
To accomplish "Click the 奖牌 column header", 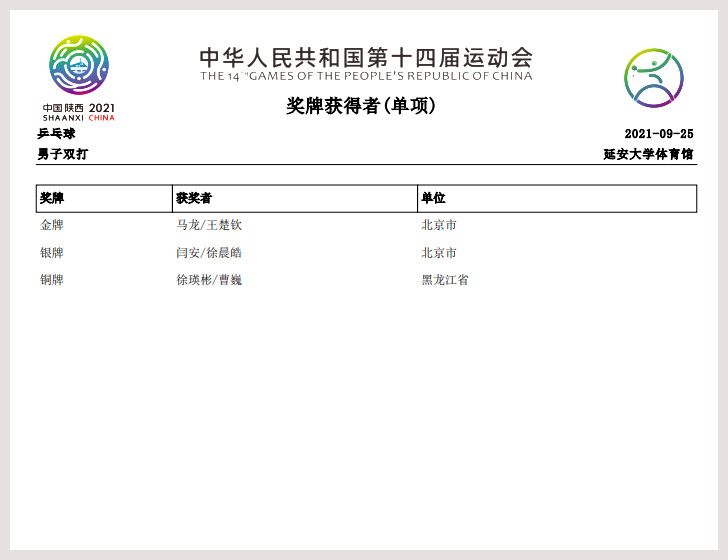I will click(x=52, y=199).
